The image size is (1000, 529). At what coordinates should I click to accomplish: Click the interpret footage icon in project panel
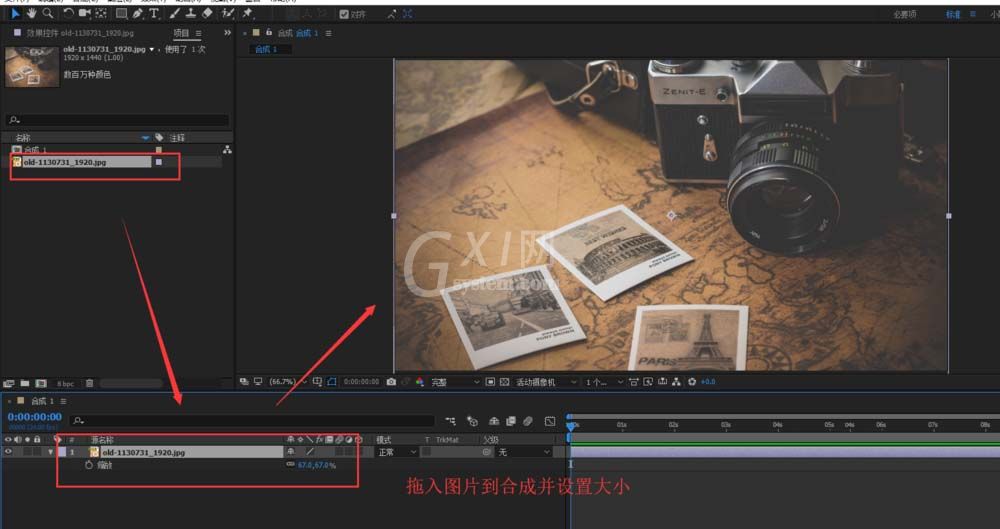9,384
